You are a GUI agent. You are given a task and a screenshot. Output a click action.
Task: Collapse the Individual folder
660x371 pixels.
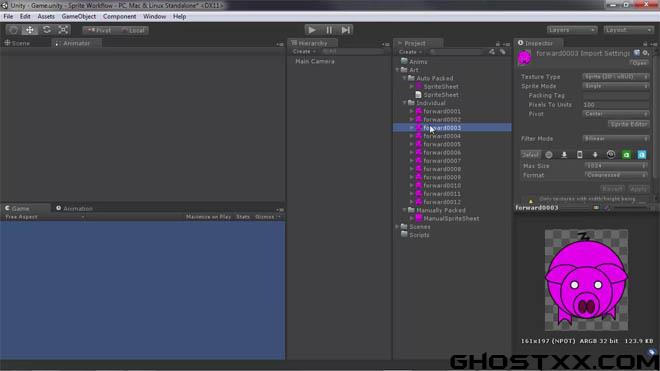(405, 103)
